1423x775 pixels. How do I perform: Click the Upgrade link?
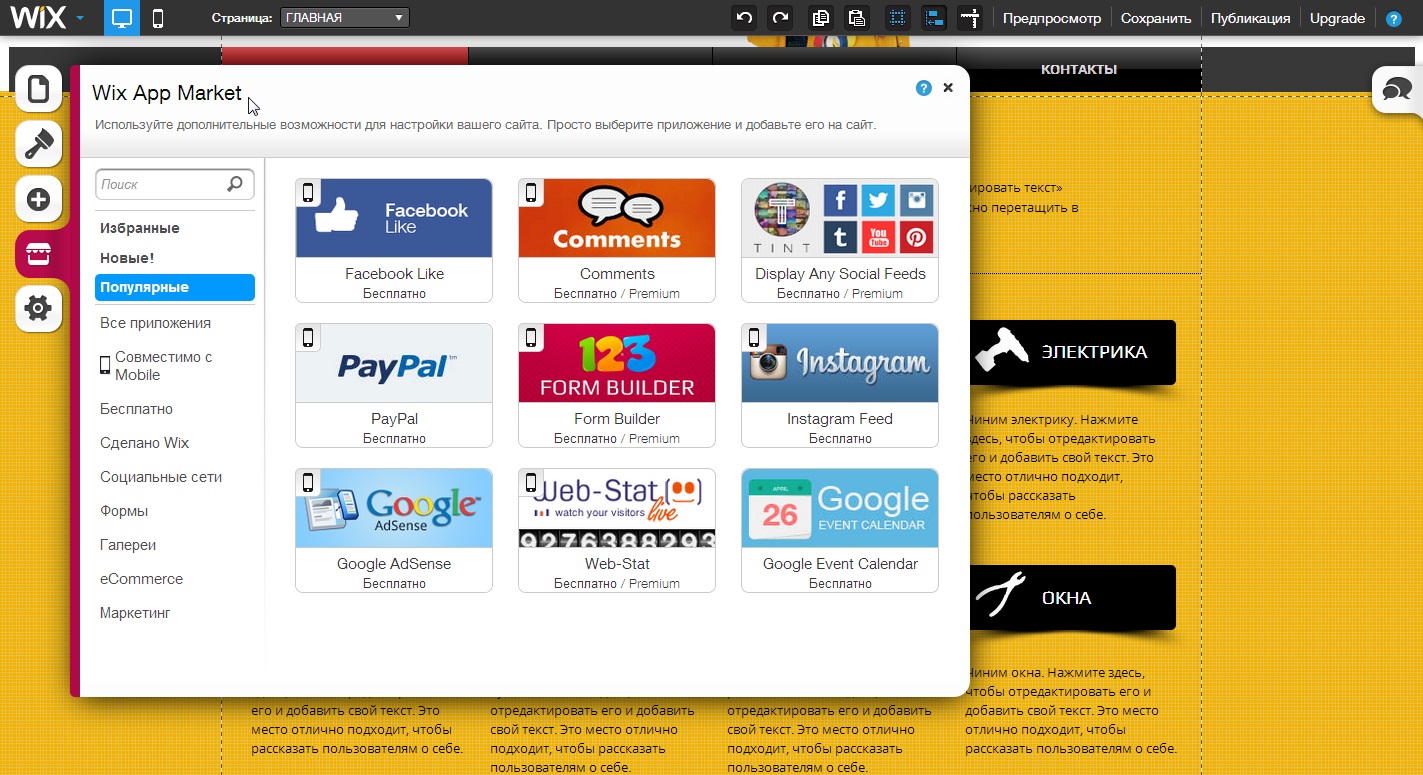coord(1337,18)
